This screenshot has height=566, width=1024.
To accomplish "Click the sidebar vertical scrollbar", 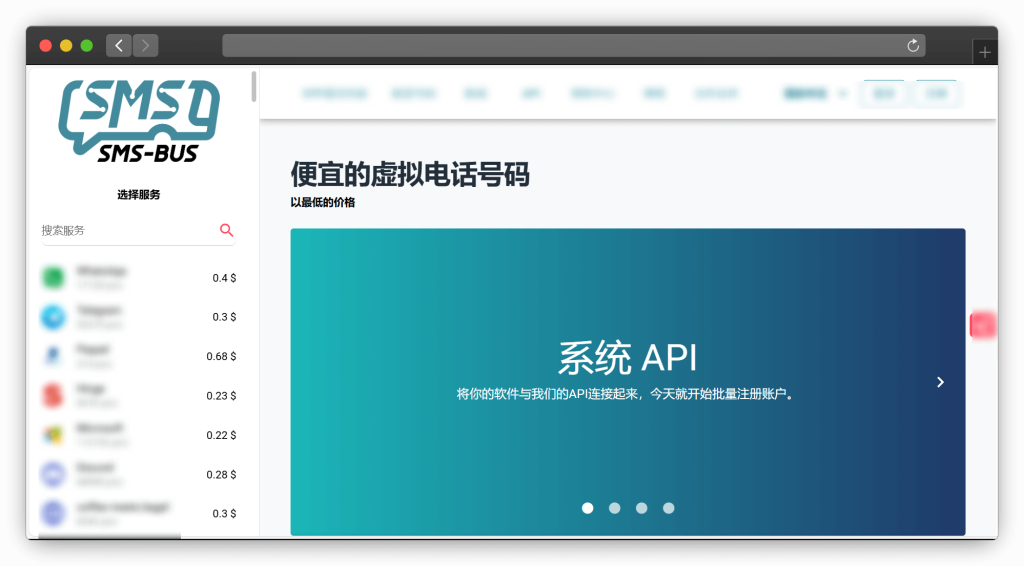I will click(x=254, y=86).
